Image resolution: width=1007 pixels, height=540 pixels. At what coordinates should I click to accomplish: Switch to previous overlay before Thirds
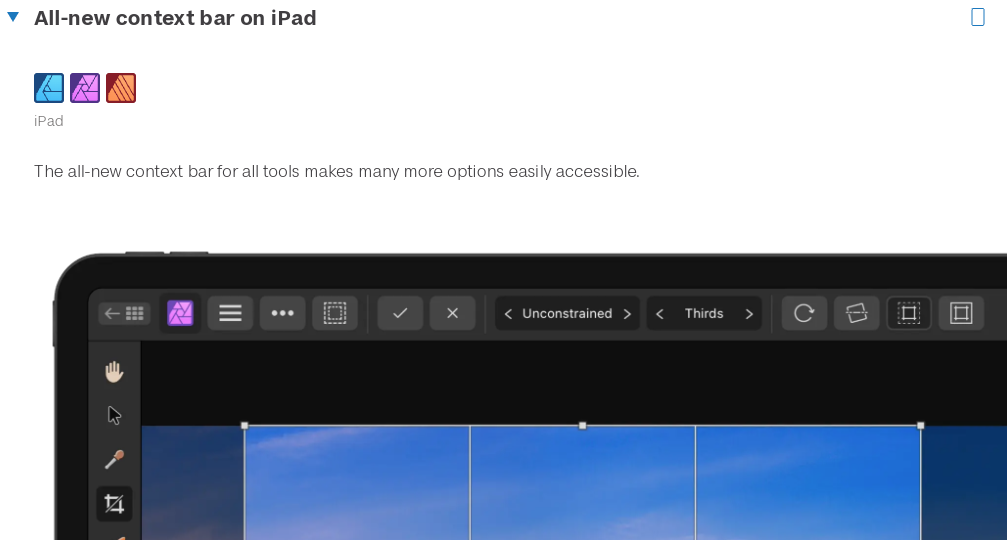(660, 314)
